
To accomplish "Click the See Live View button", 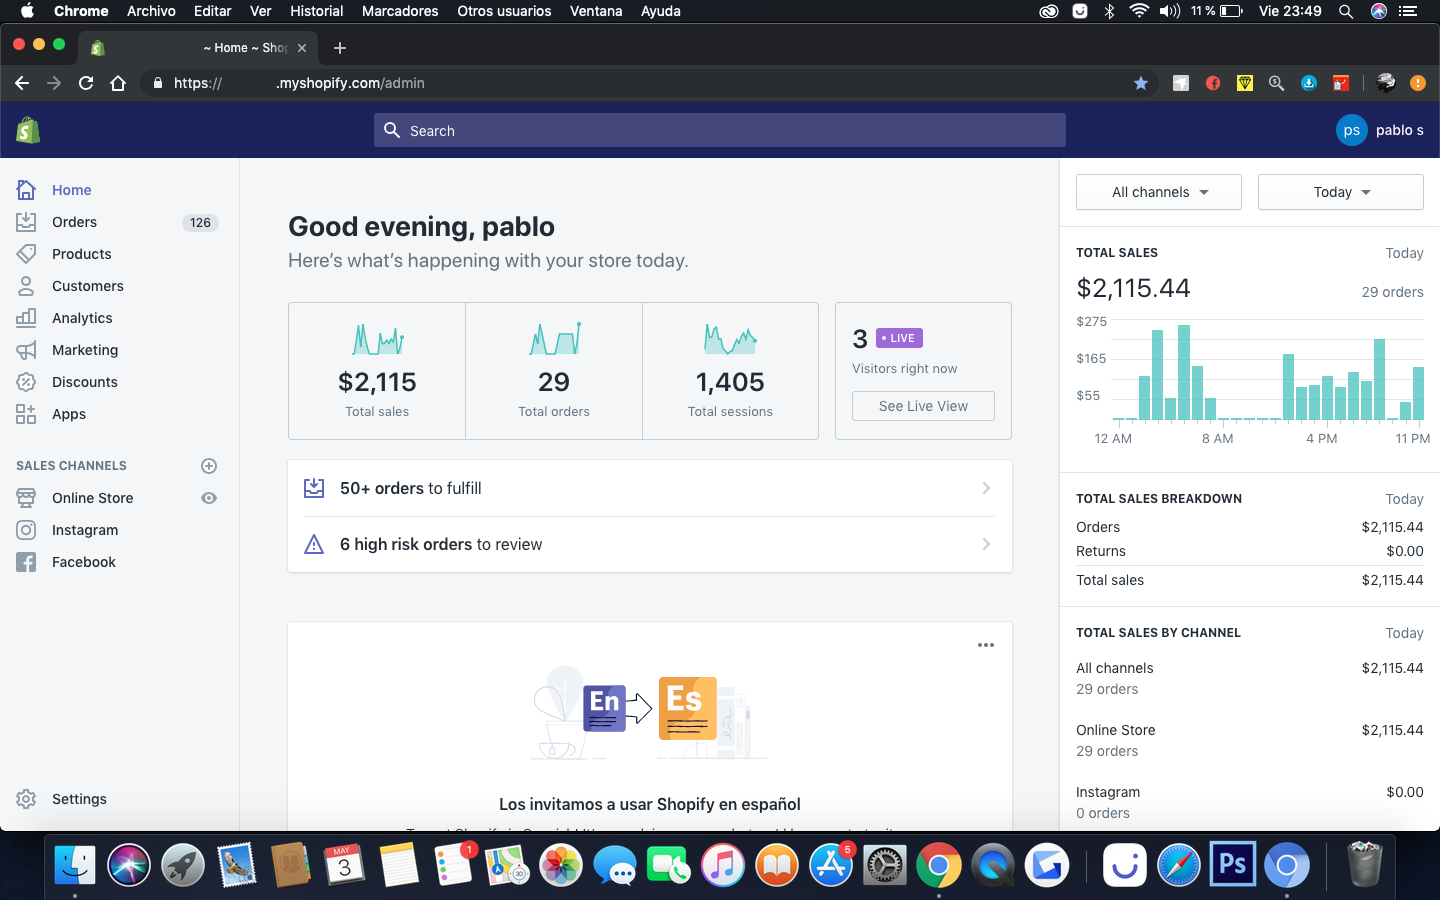I will [x=922, y=406].
